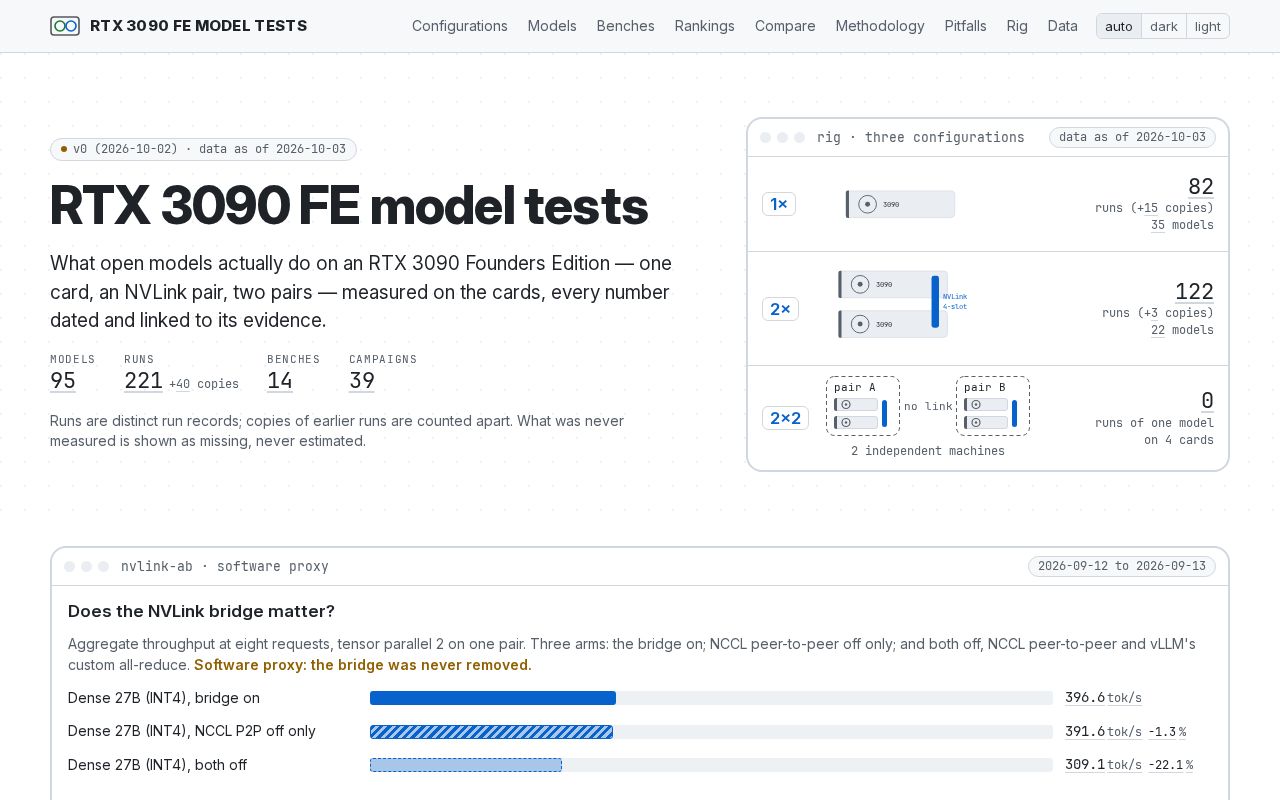Screen dimensions: 1280x800
Task: Select the 2×2 configuration badge
Action: [x=785, y=418]
